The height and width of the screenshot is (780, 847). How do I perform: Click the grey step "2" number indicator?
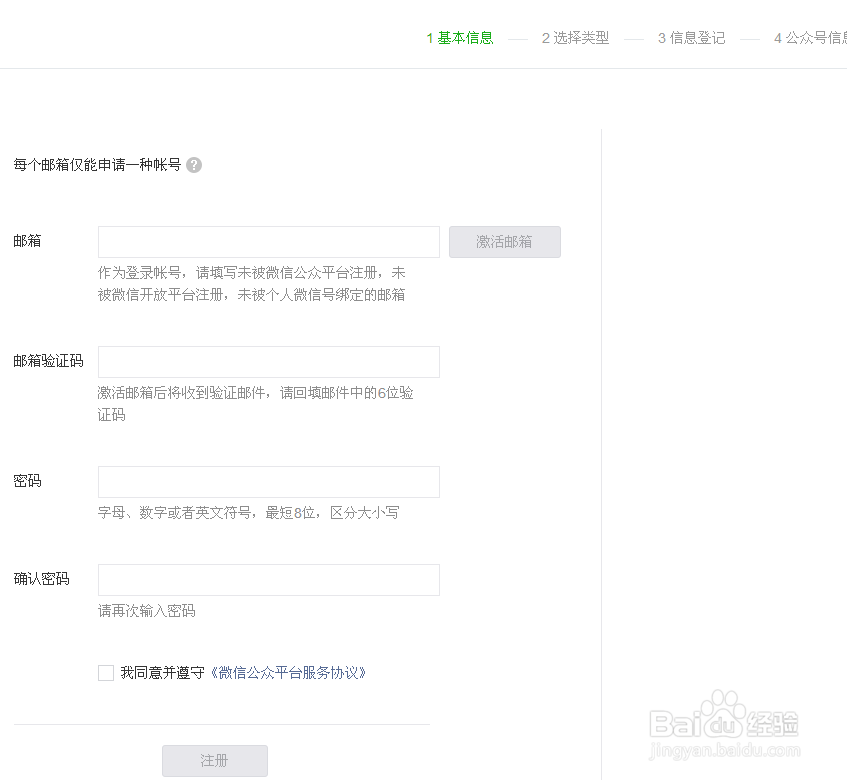tap(545, 37)
